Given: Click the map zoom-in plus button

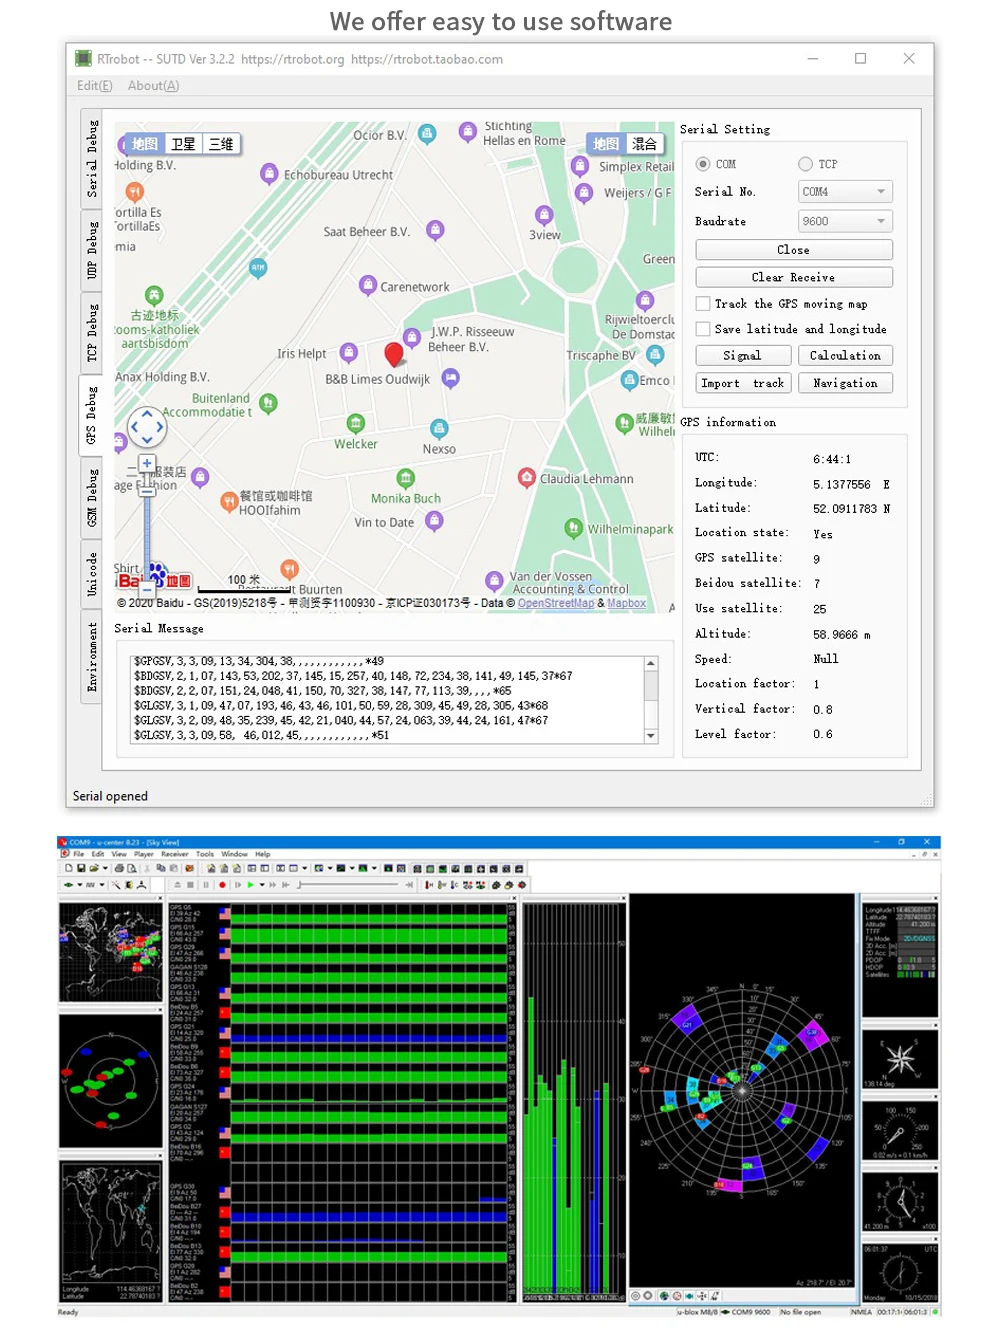Looking at the screenshot, I should 147,463.
